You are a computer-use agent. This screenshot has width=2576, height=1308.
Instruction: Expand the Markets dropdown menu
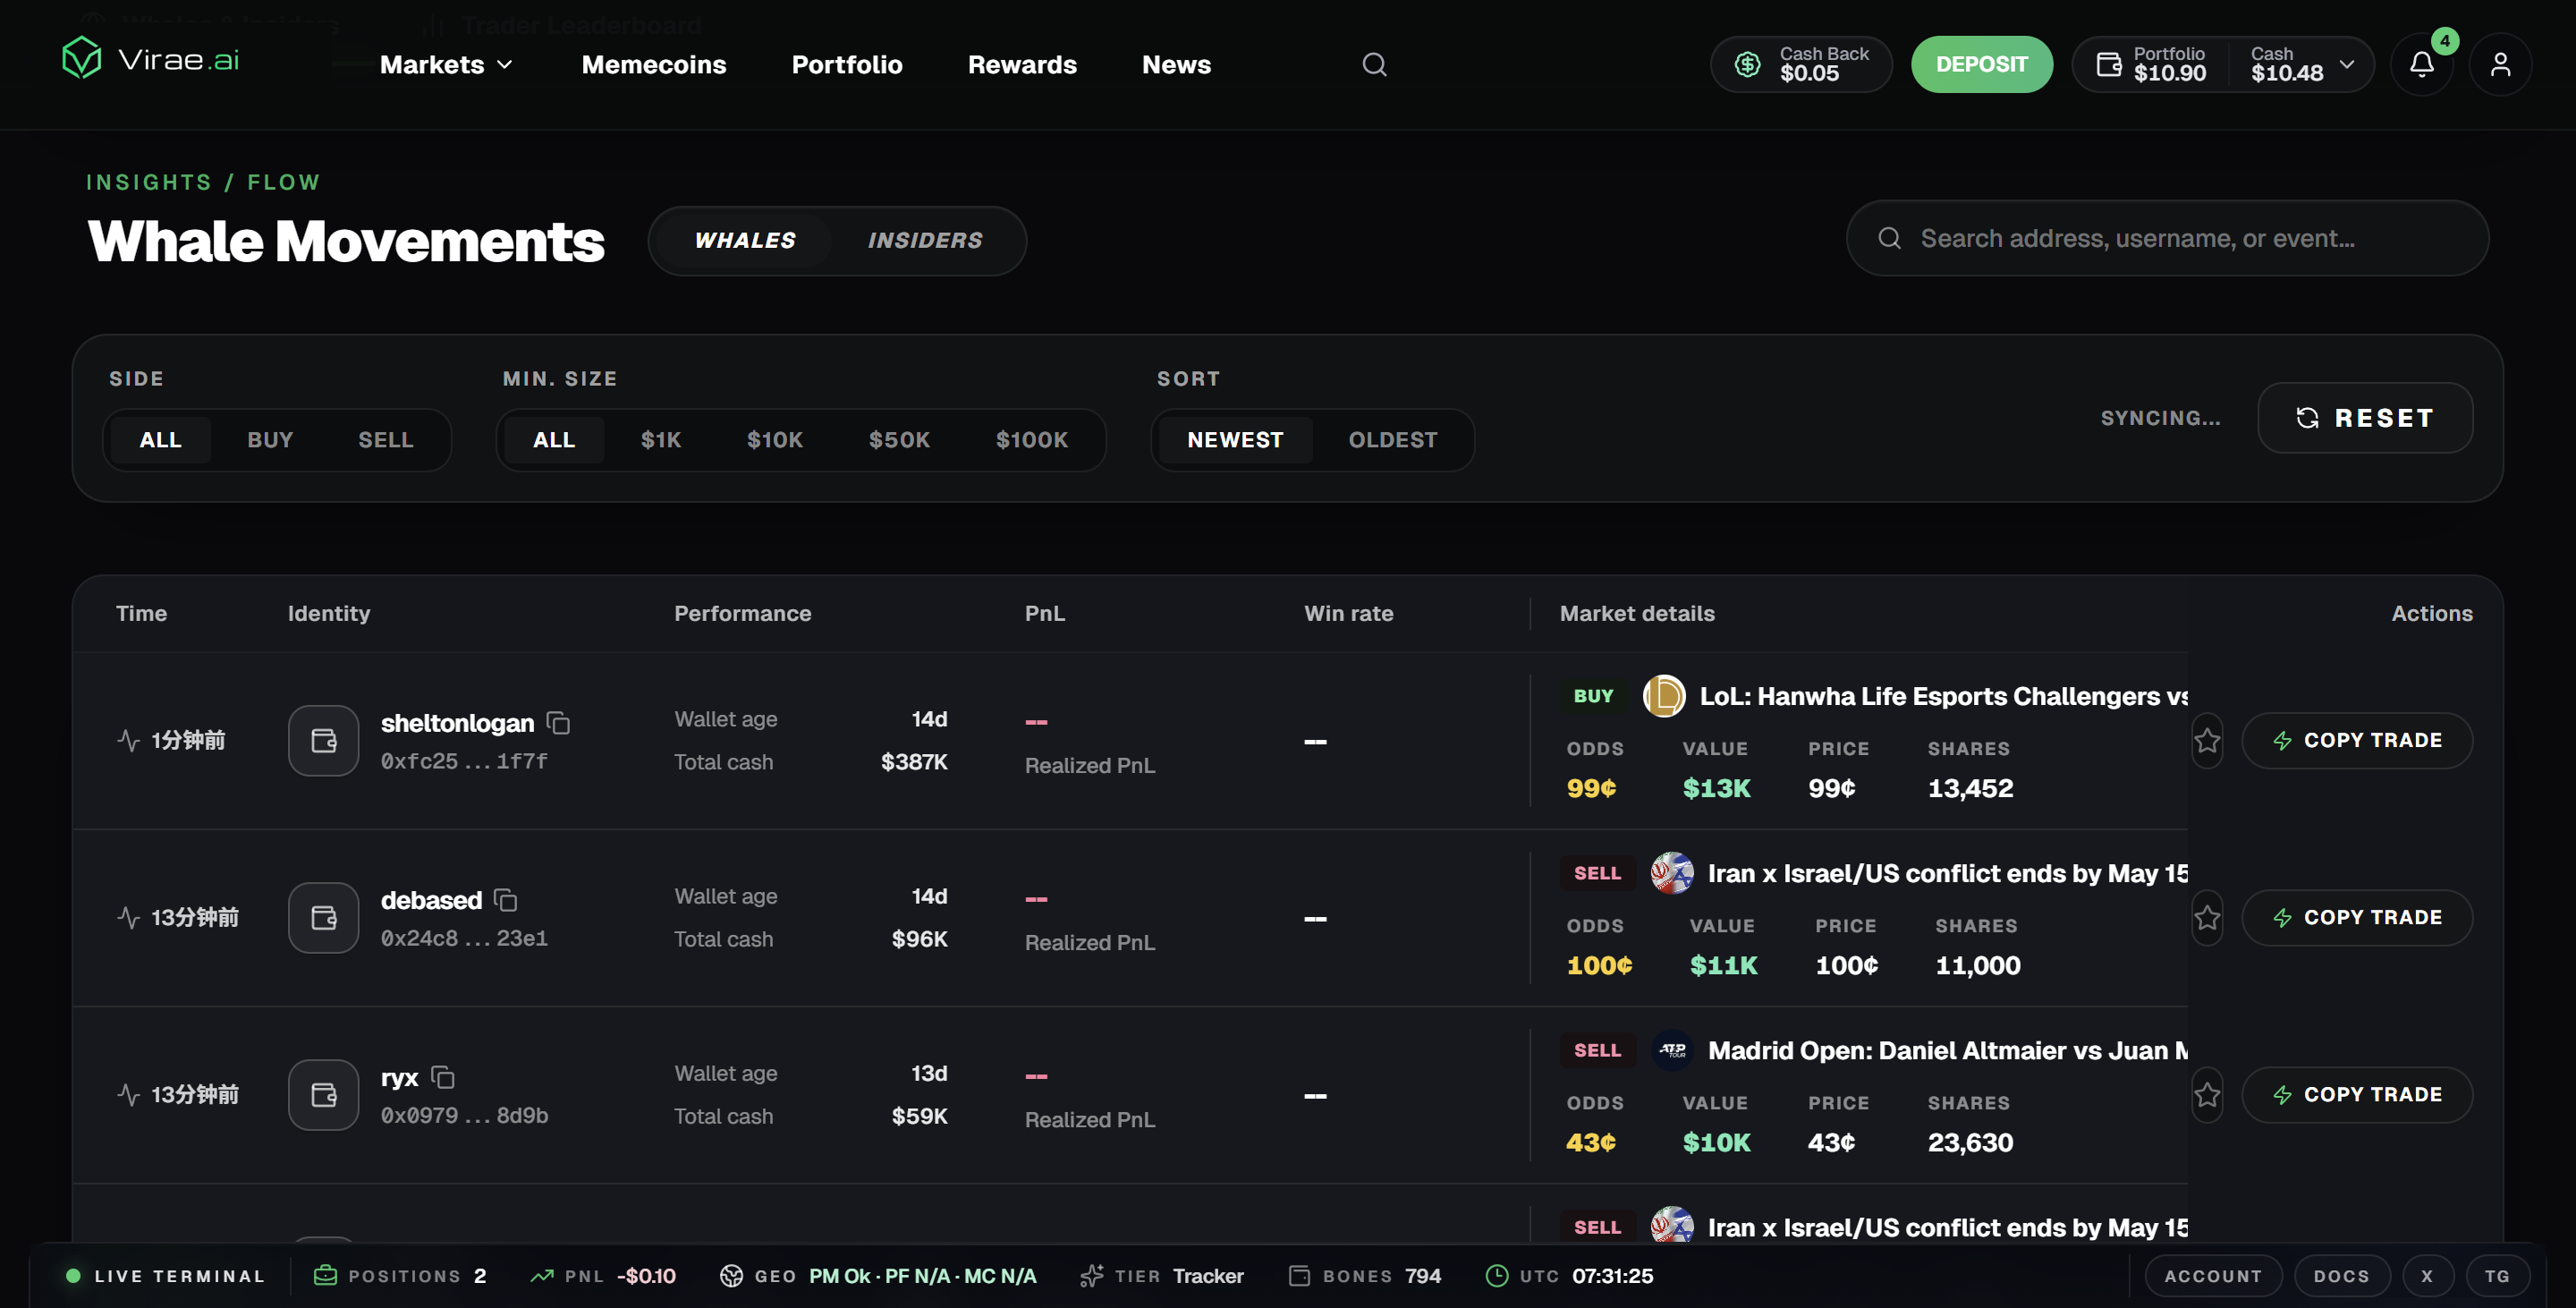tap(447, 65)
